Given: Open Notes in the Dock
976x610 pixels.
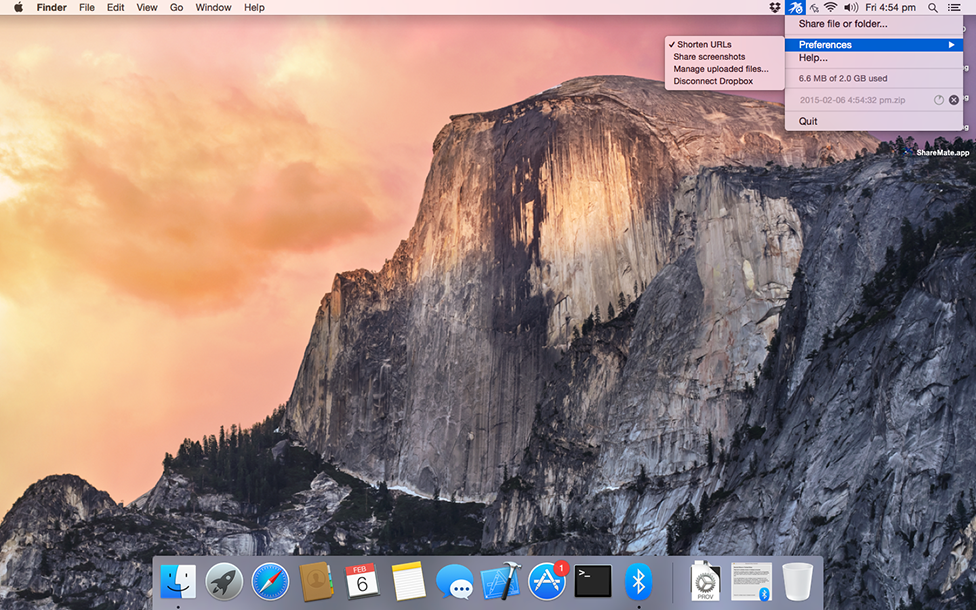Looking at the screenshot, I should (x=408, y=581).
